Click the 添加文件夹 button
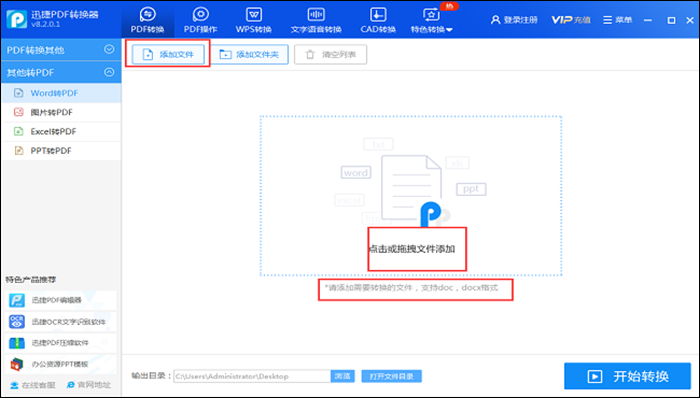 [249, 54]
